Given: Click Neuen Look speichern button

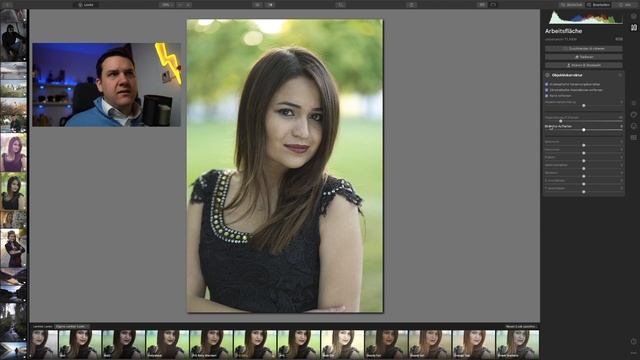Looking at the screenshot, I should click(521, 327).
